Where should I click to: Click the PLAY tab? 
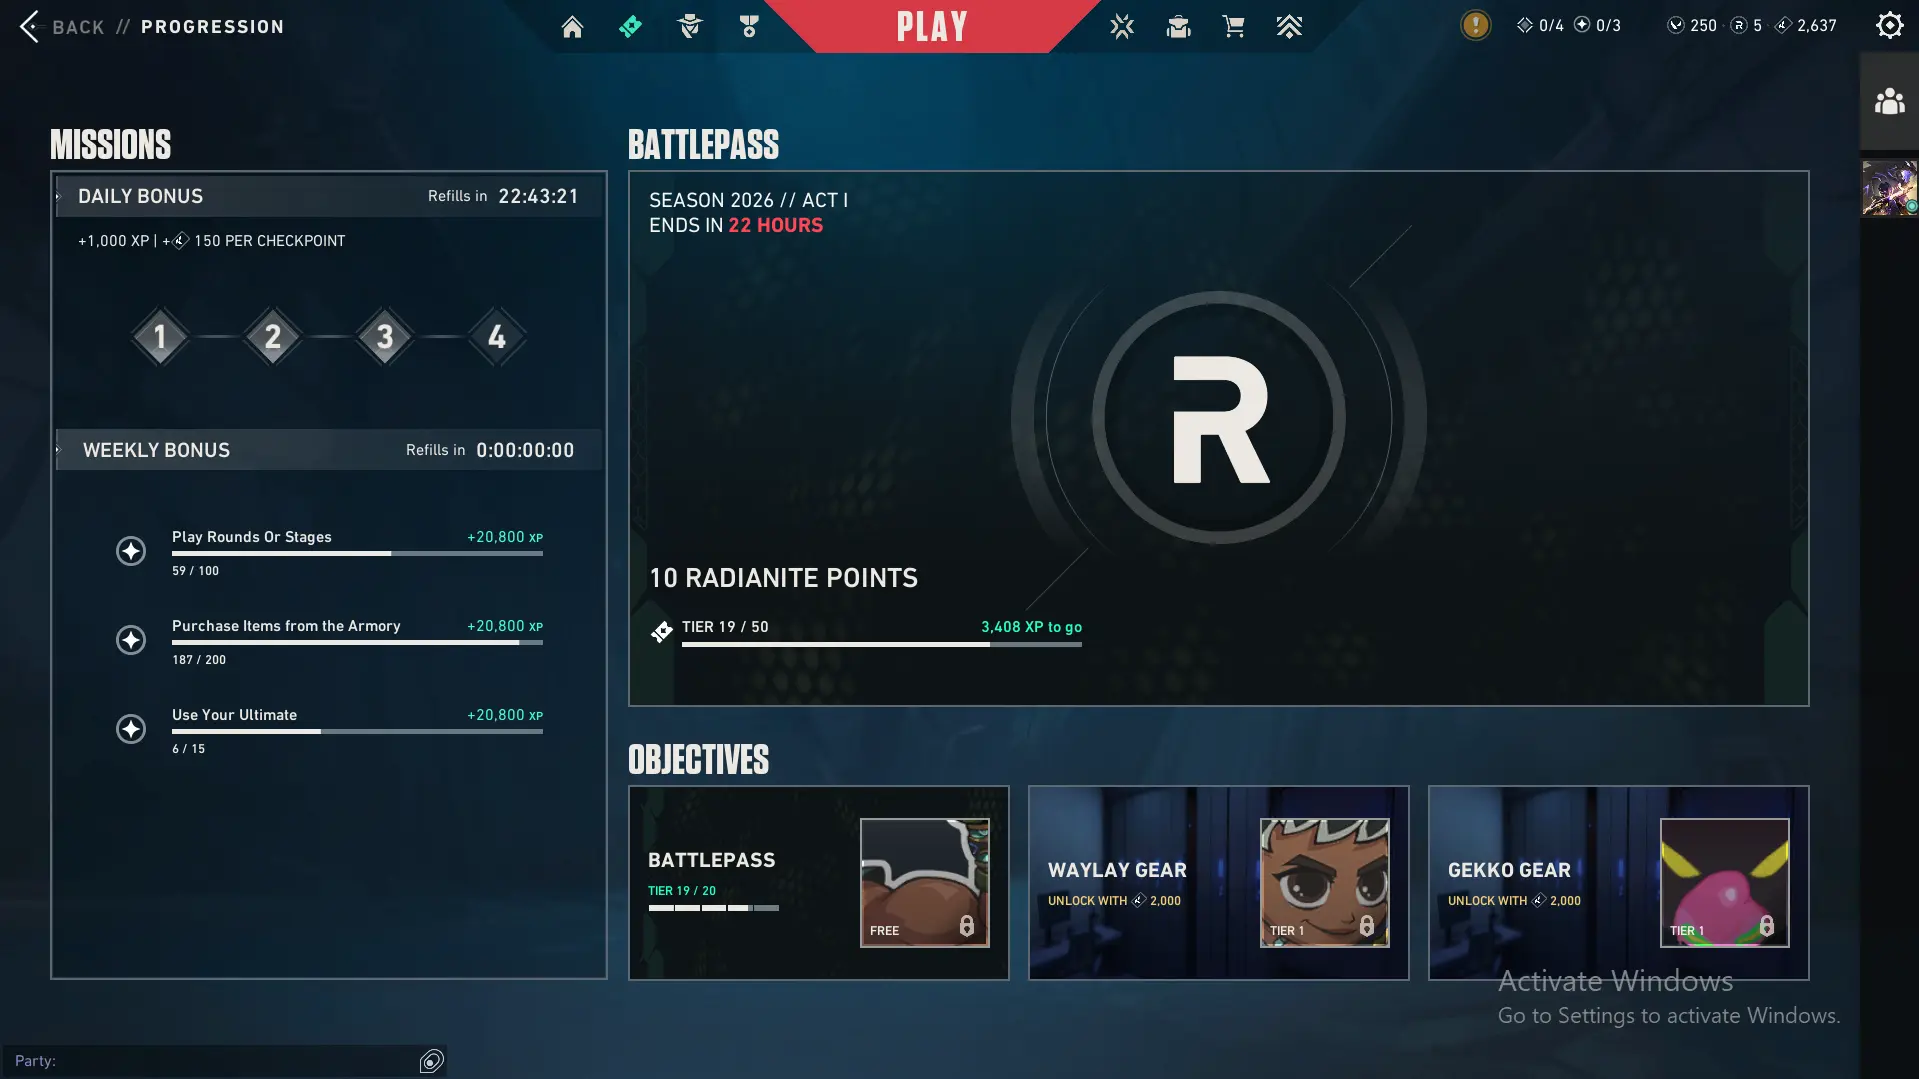click(932, 27)
